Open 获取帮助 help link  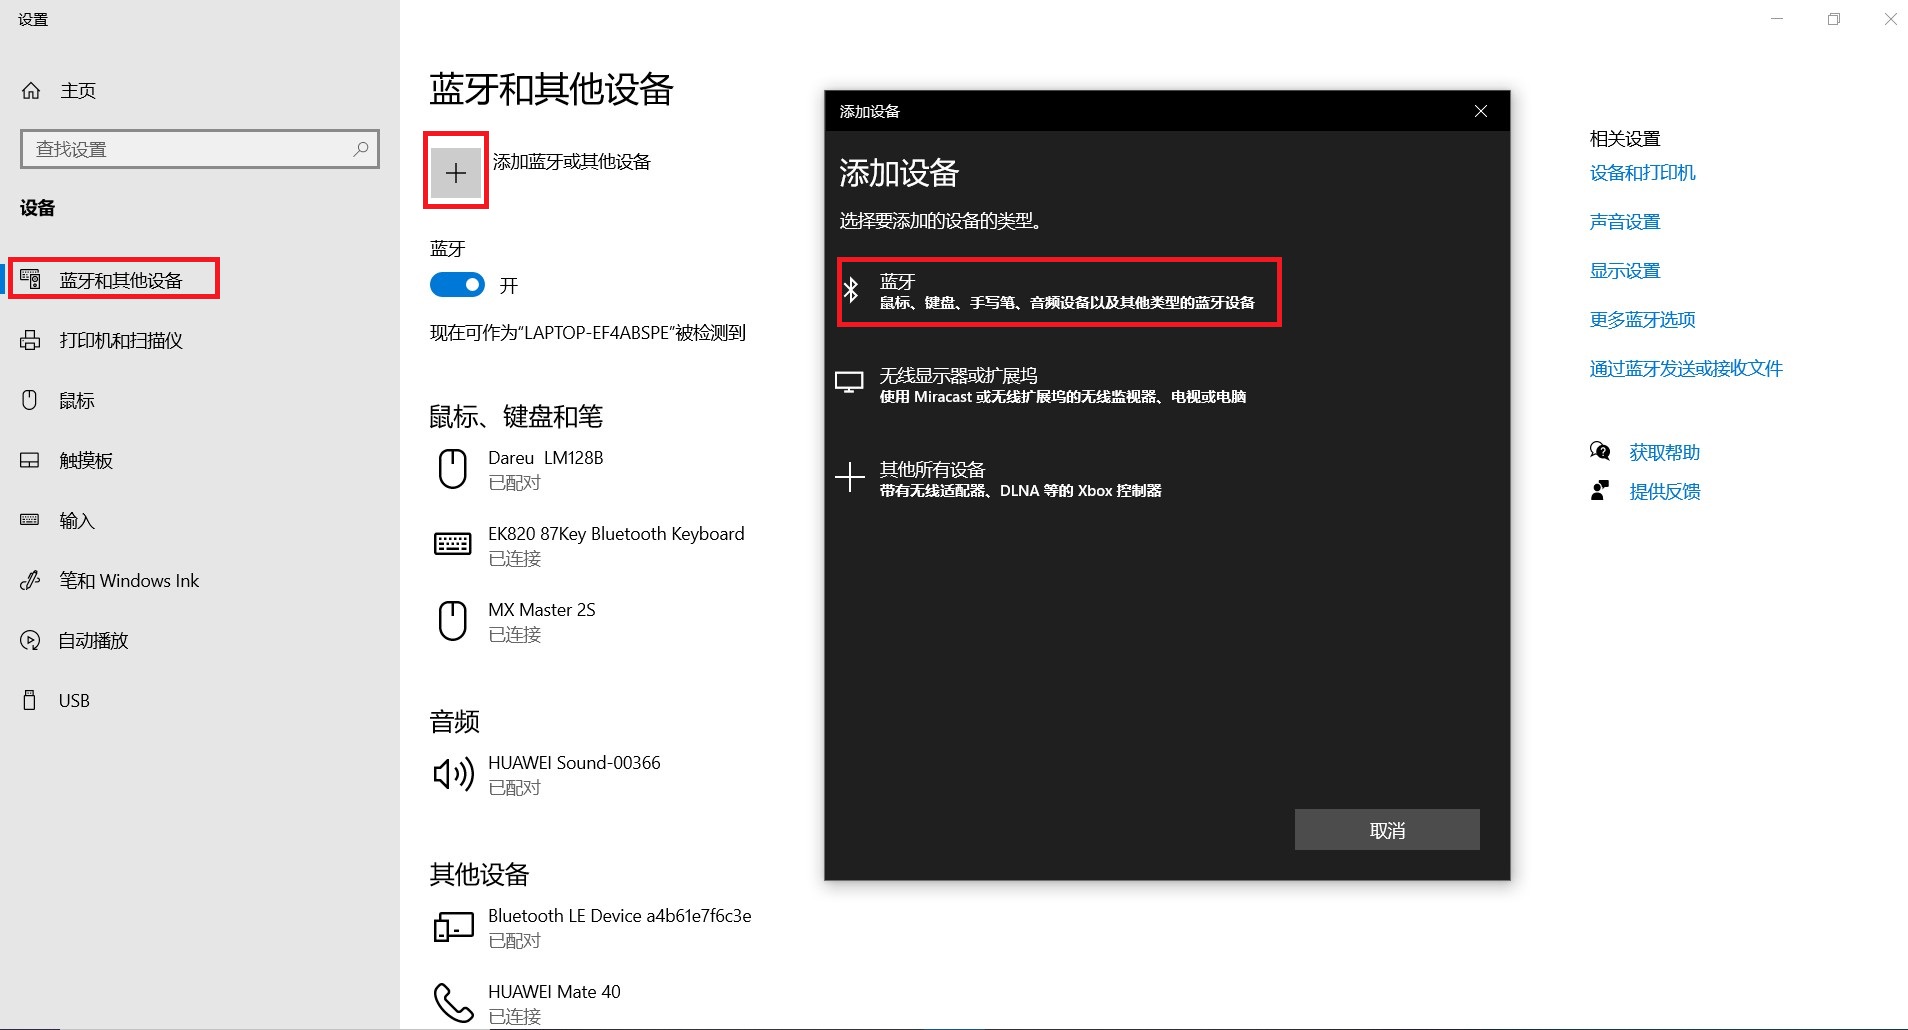click(x=1664, y=453)
